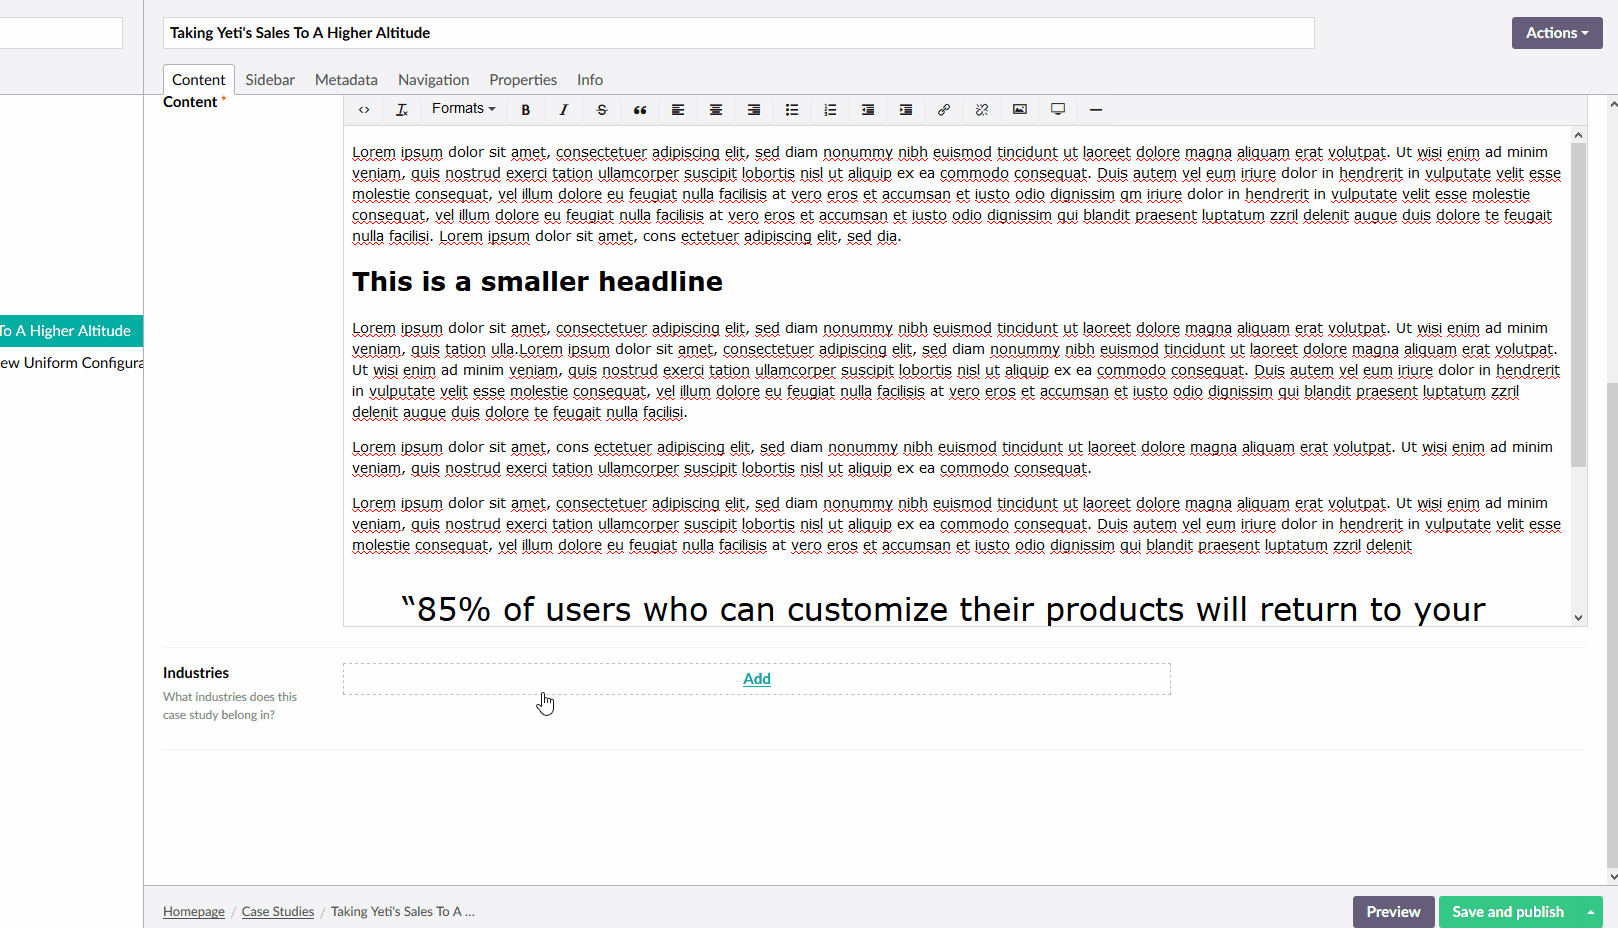Click the search field in left panel

pos(61,33)
